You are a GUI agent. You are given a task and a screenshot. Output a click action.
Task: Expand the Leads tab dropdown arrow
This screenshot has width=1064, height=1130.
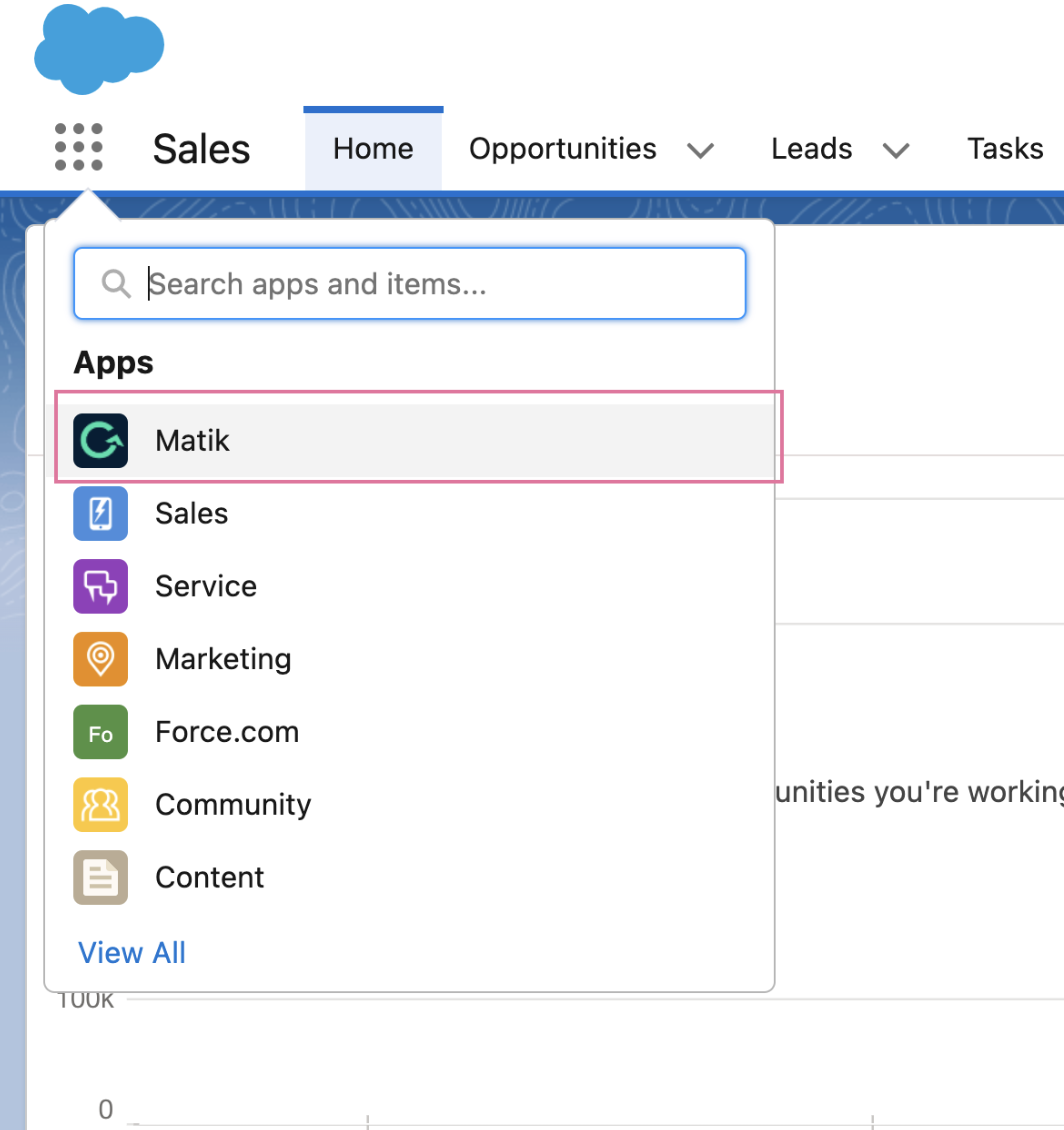click(896, 150)
